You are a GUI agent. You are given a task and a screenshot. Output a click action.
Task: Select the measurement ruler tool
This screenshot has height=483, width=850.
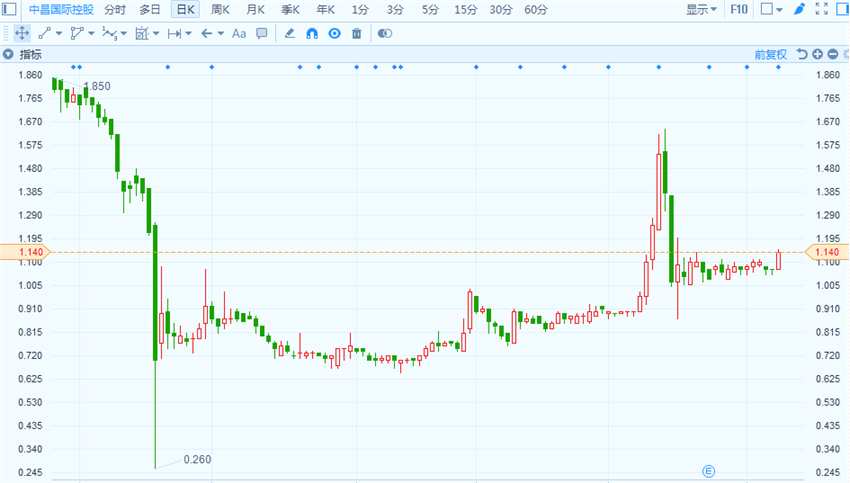click(x=141, y=34)
